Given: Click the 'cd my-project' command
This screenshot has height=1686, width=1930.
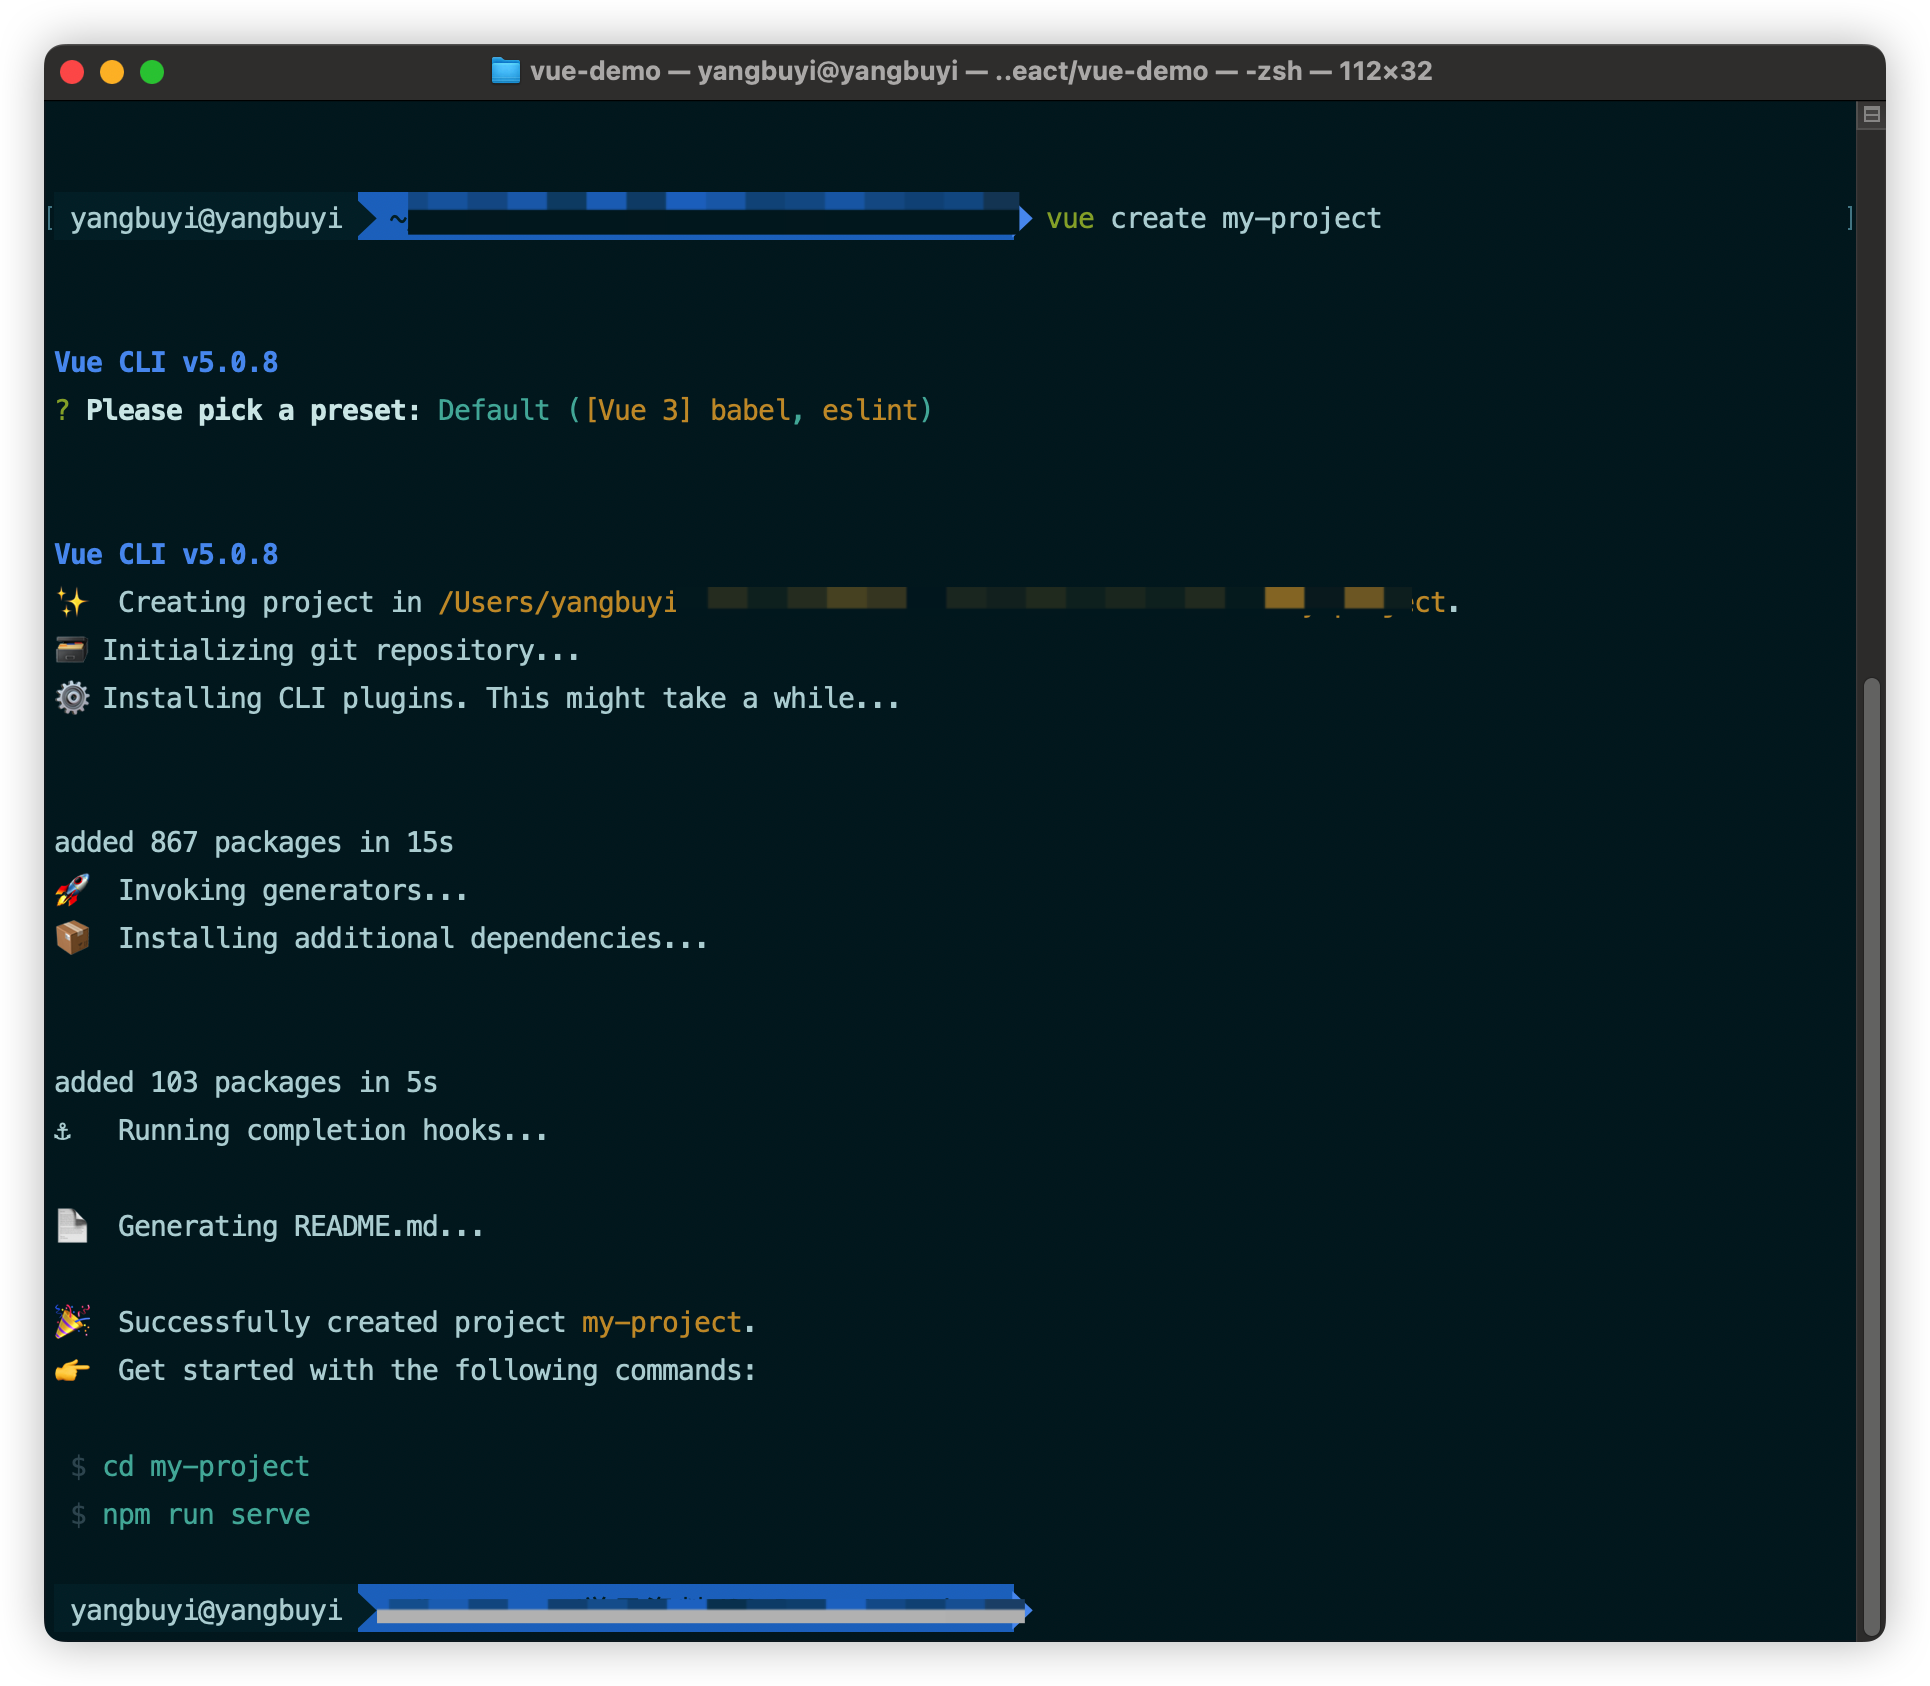Looking at the screenshot, I should click(x=206, y=1466).
